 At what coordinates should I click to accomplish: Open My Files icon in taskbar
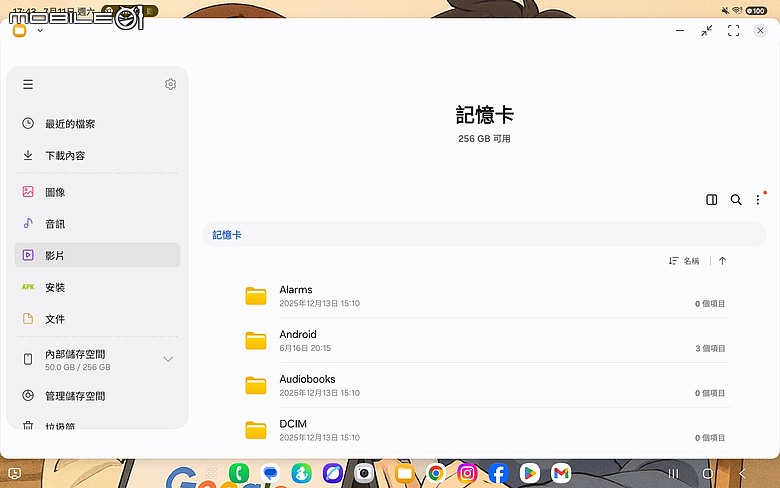[404, 473]
